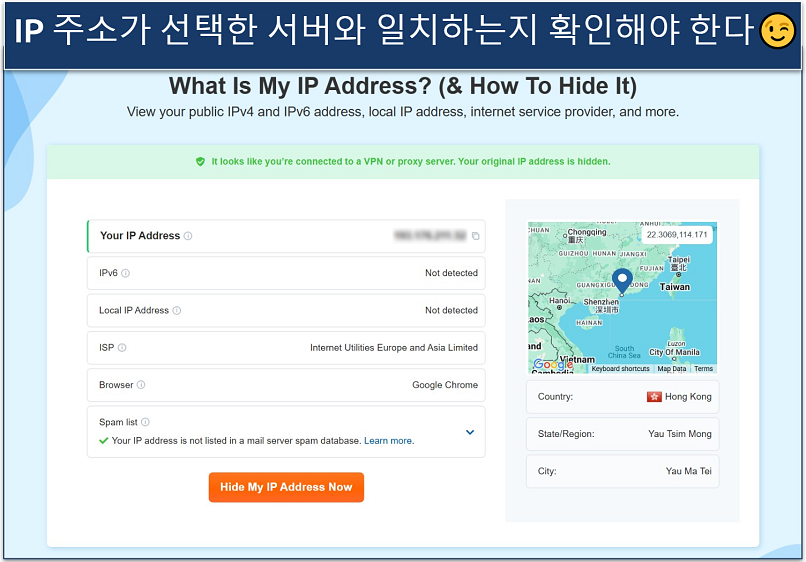This screenshot has width=806, height=562.
Task: Click the green shield VPN status icon
Action: 200,161
